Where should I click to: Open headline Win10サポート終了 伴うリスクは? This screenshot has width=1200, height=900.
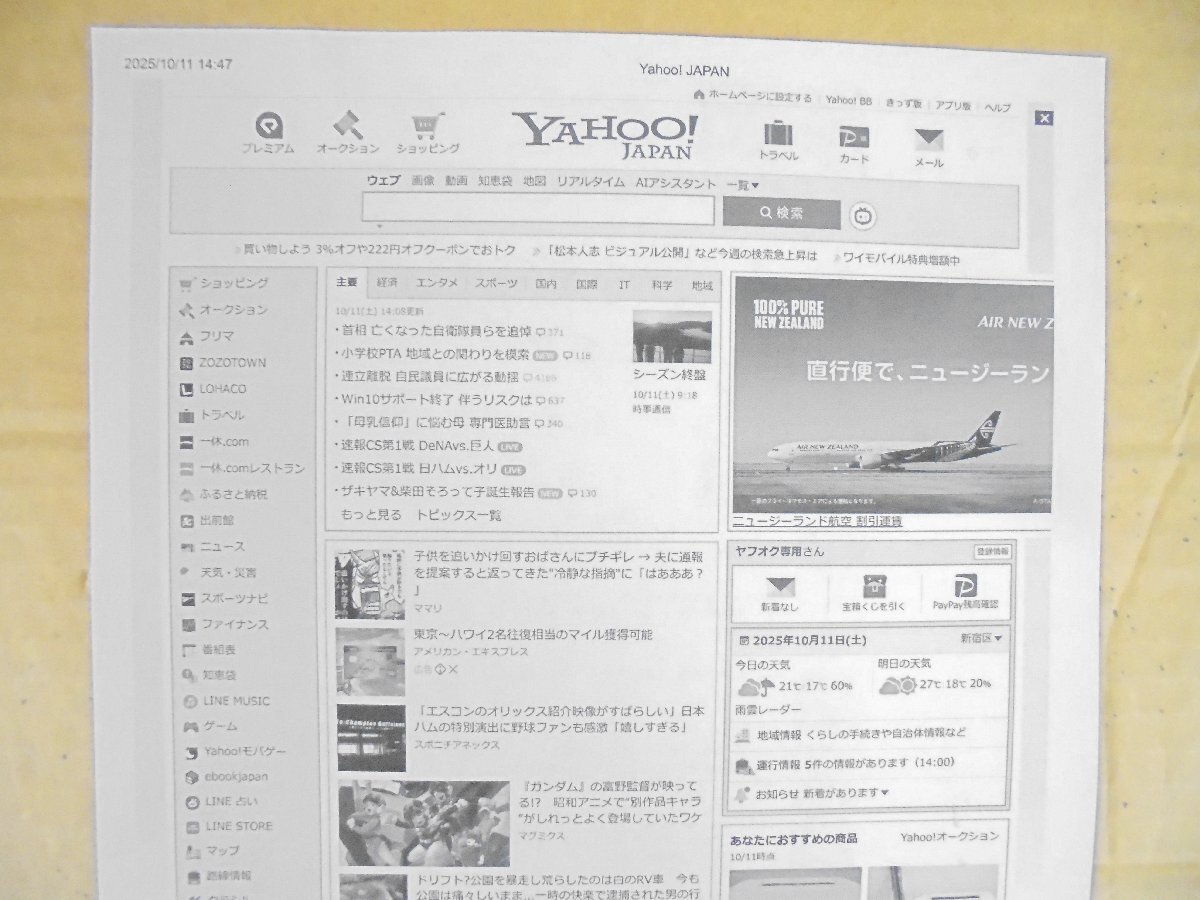tap(435, 399)
